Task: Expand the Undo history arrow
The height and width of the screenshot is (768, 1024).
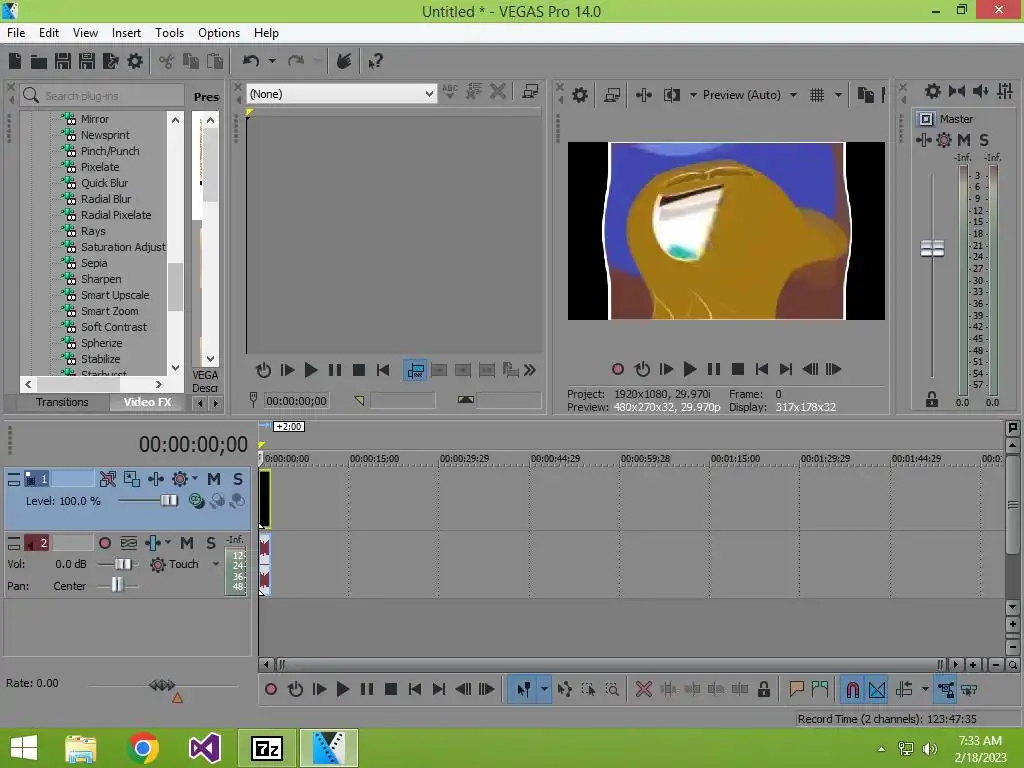Action: 272,61
